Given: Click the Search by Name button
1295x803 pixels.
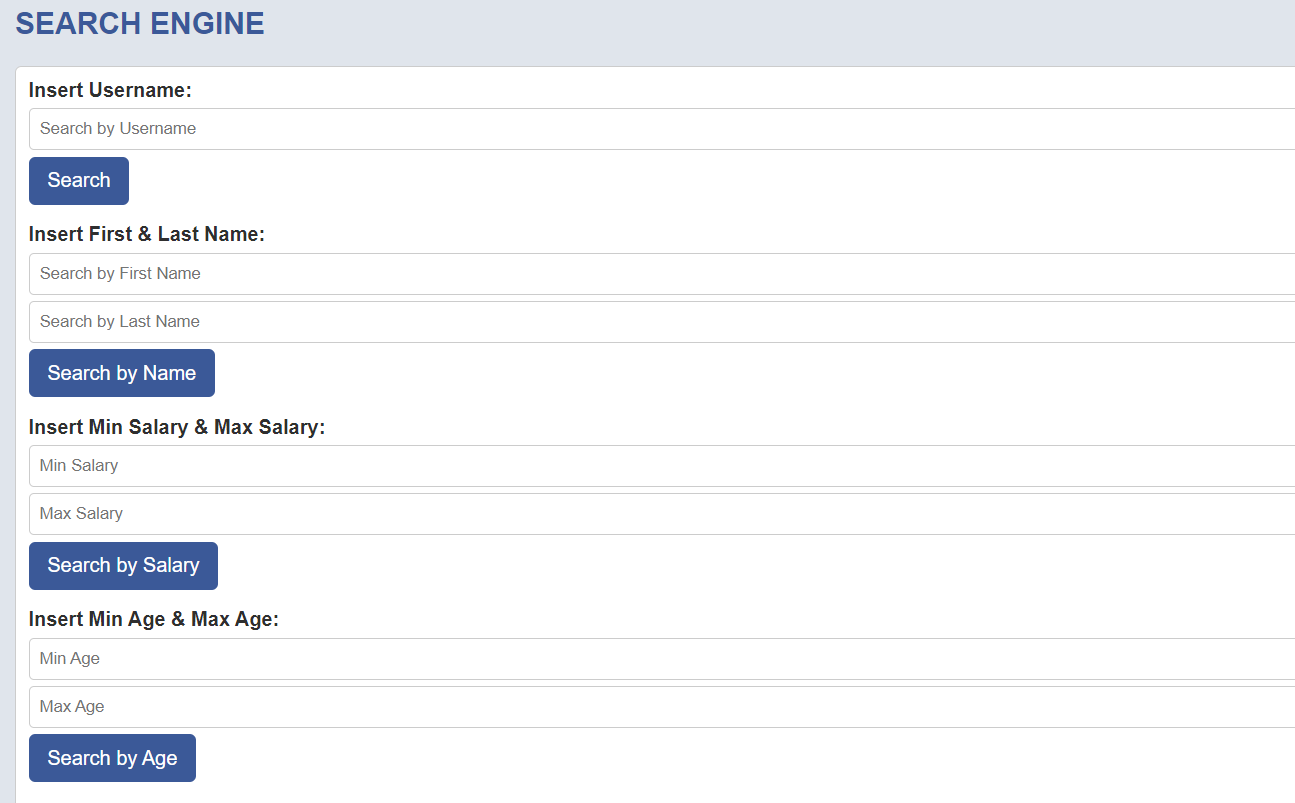Looking at the screenshot, I should pyautogui.click(x=122, y=373).
